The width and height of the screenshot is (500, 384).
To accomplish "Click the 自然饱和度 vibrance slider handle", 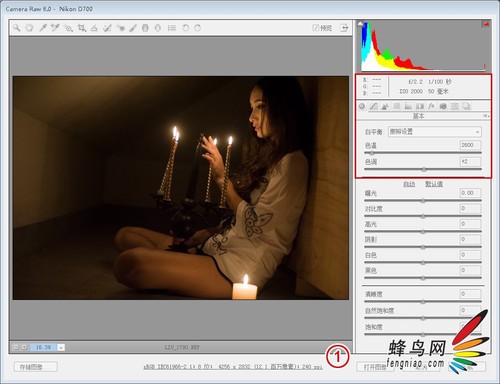I will click(423, 319).
